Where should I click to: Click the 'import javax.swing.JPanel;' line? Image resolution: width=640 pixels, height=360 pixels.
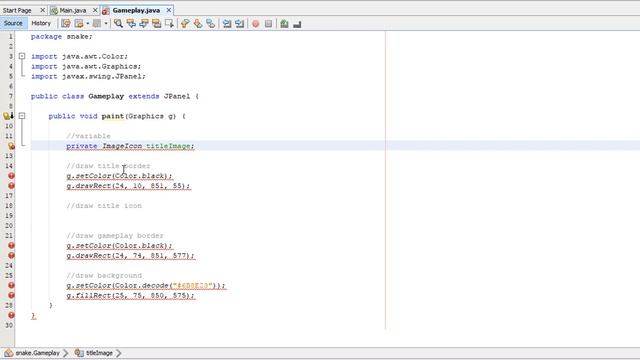click(88, 76)
